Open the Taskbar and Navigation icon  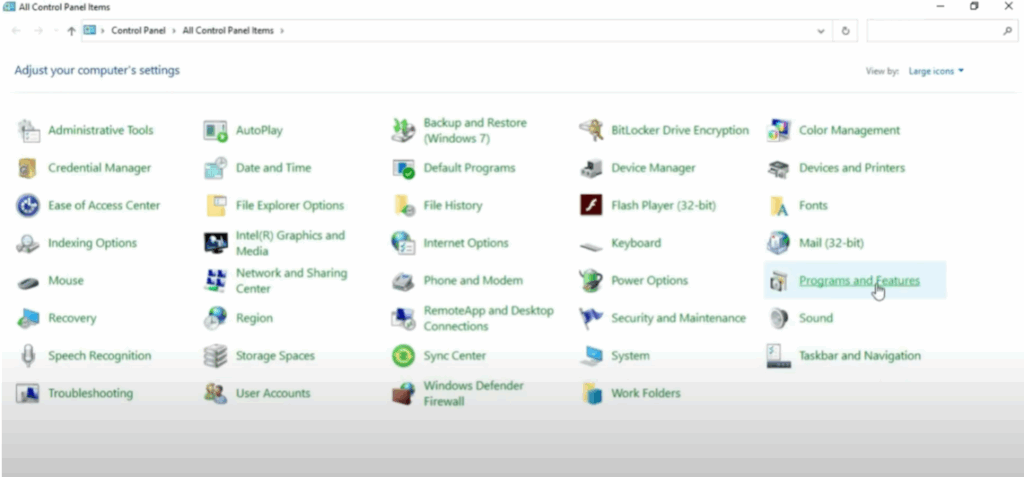coord(778,356)
